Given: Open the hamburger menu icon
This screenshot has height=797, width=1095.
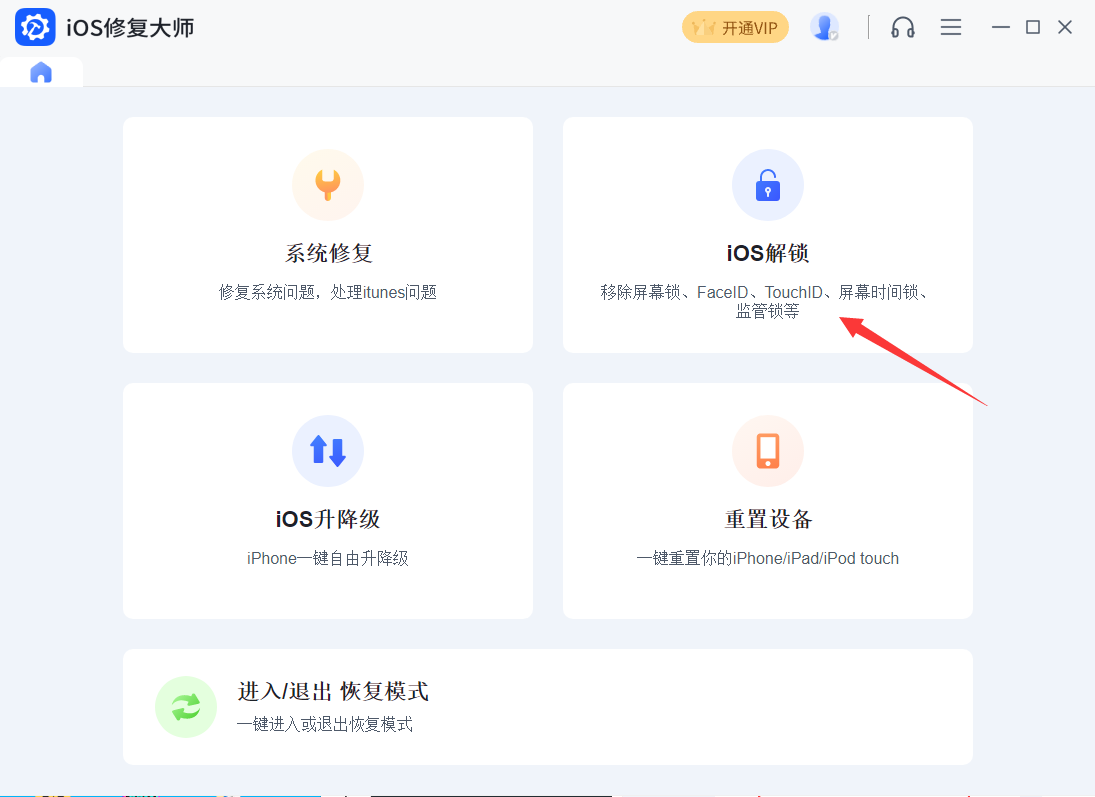Looking at the screenshot, I should [950, 27].
